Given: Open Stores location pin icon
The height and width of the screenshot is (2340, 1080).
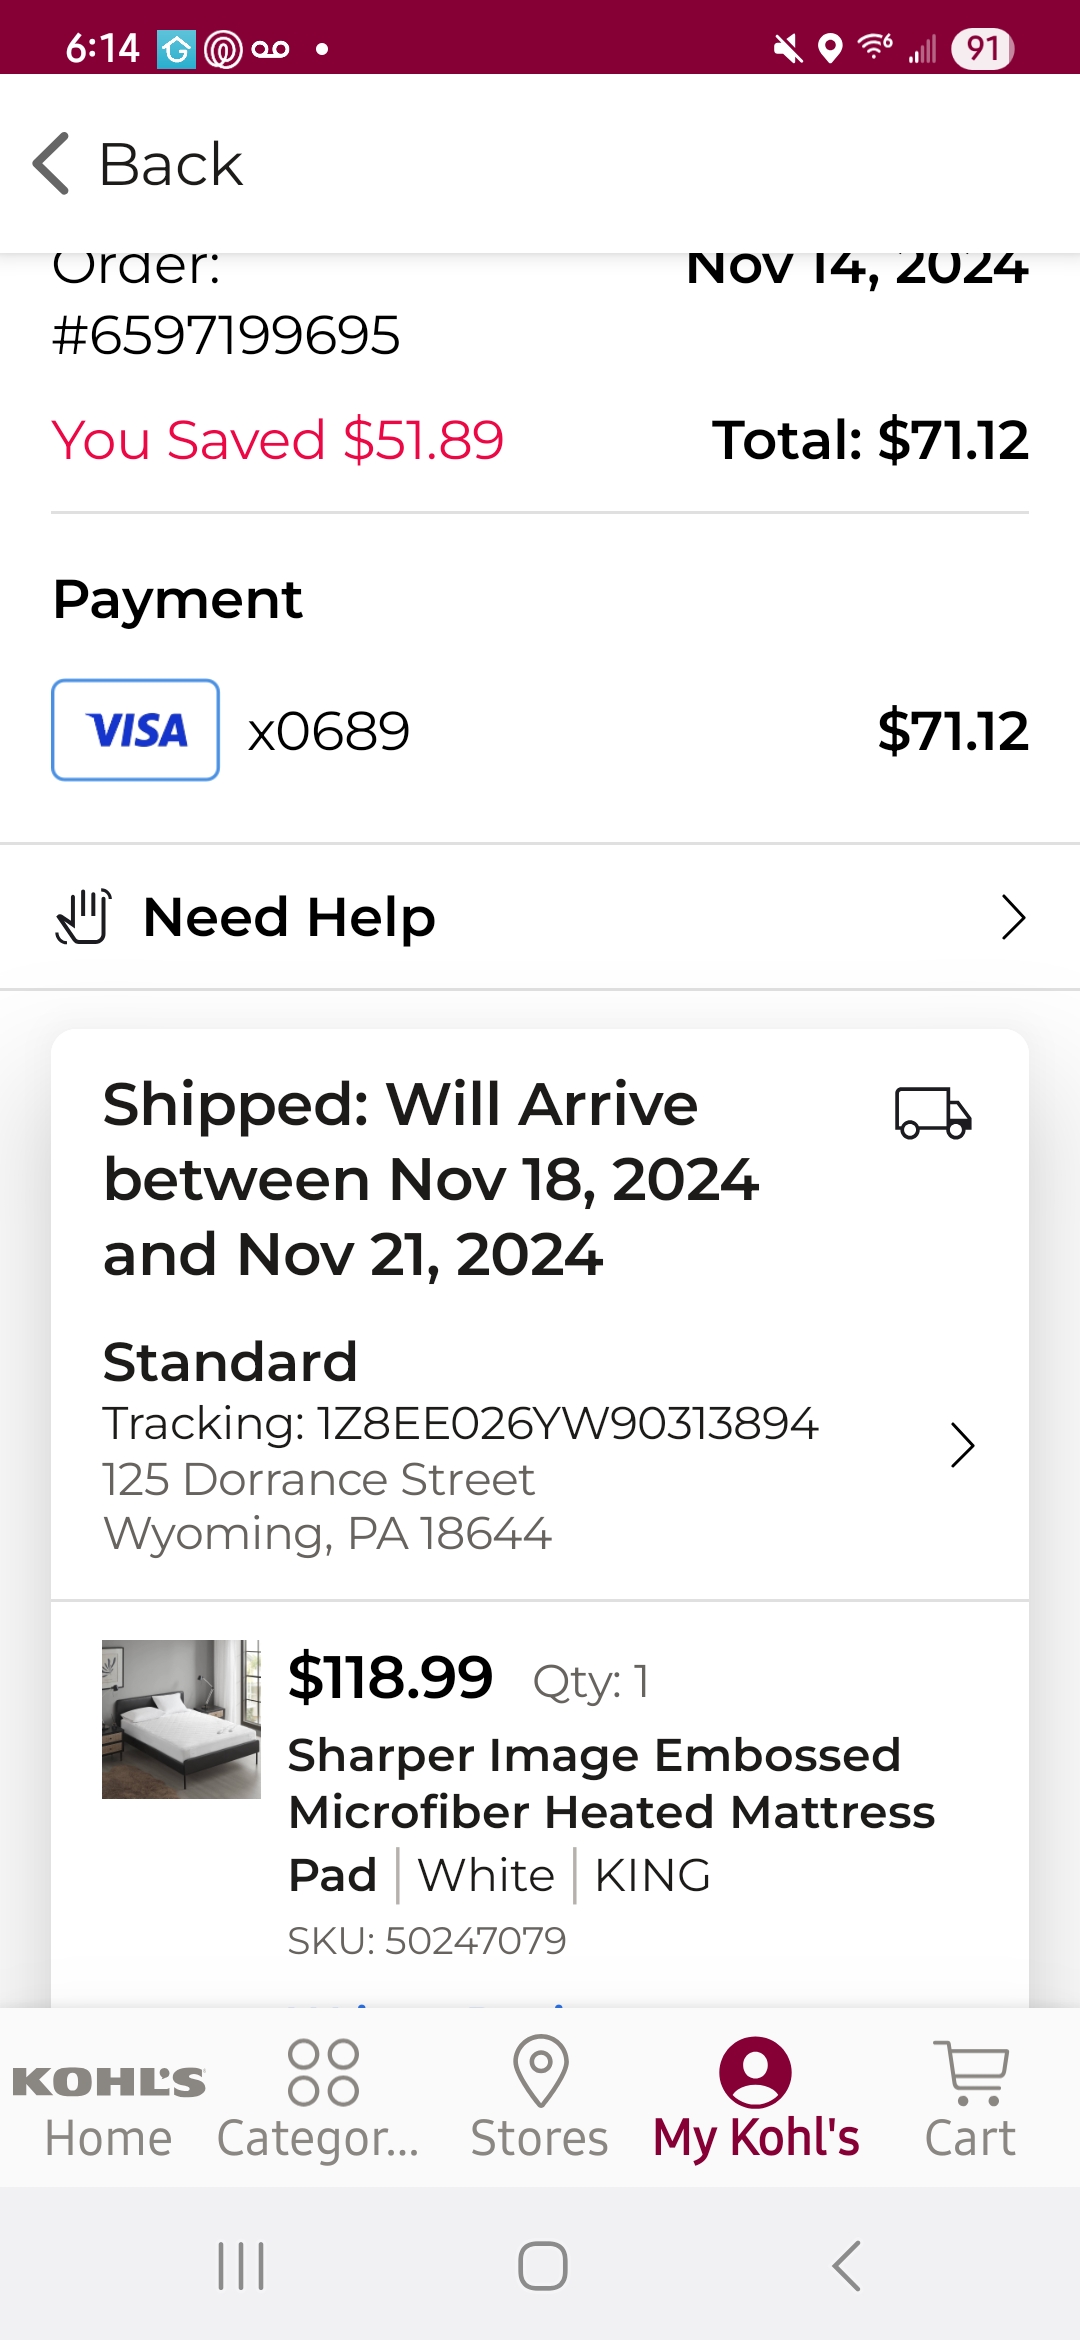Looking at the screenshot, I should [x=540, y=2071].
